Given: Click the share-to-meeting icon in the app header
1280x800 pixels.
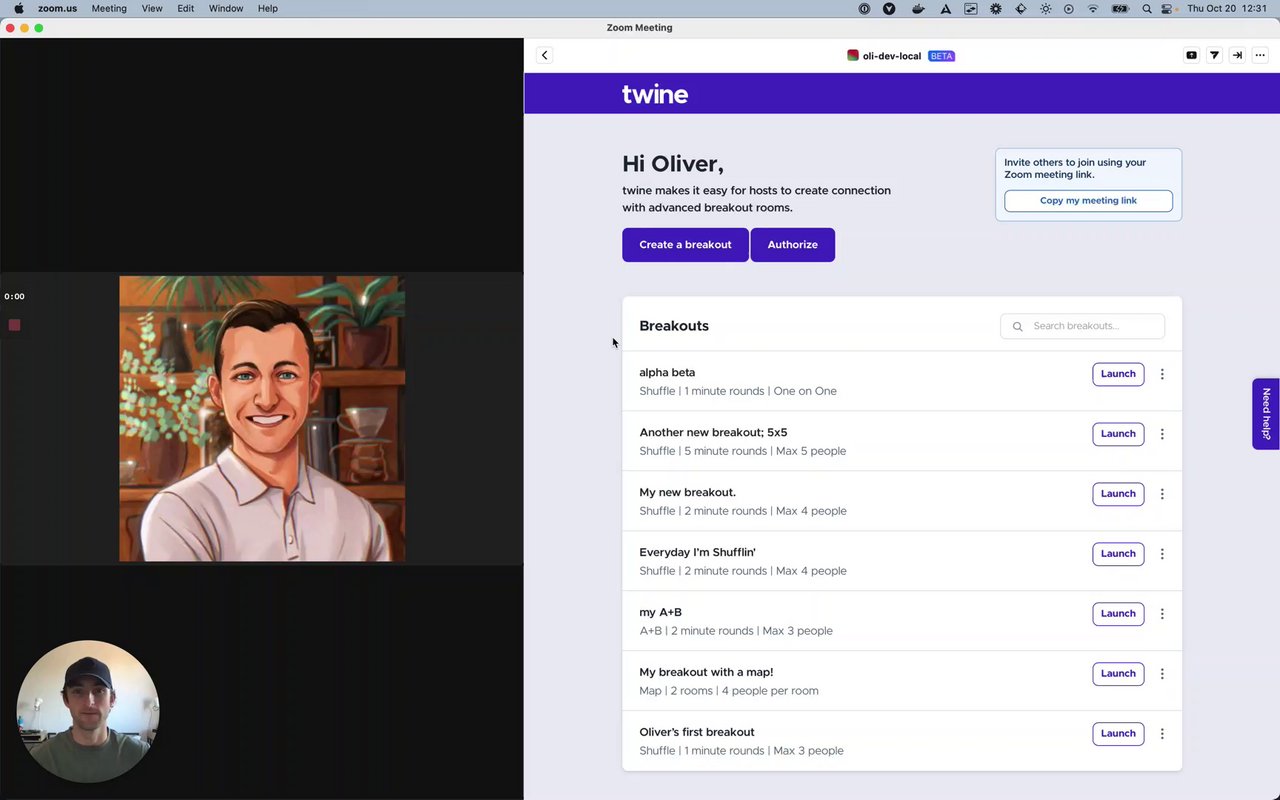Looking at the screenshot, I should click(1191, 55).
